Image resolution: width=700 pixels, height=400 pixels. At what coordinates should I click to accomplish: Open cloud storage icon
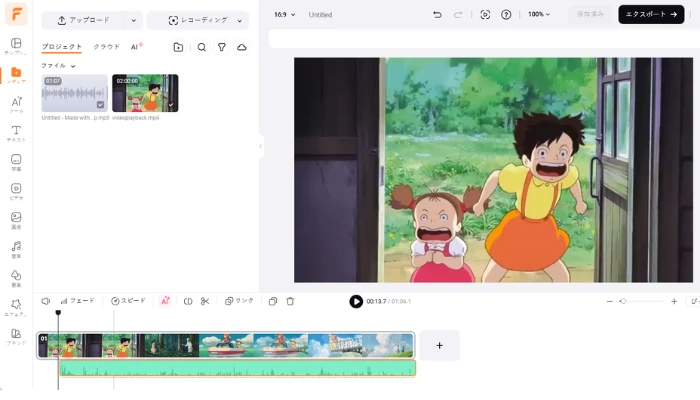(242, 47)
